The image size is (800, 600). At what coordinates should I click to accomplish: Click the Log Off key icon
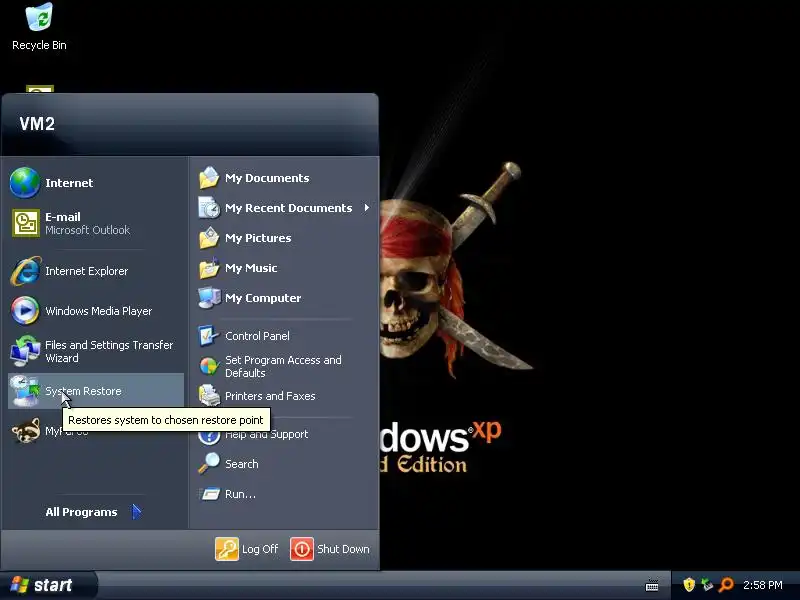227,549
